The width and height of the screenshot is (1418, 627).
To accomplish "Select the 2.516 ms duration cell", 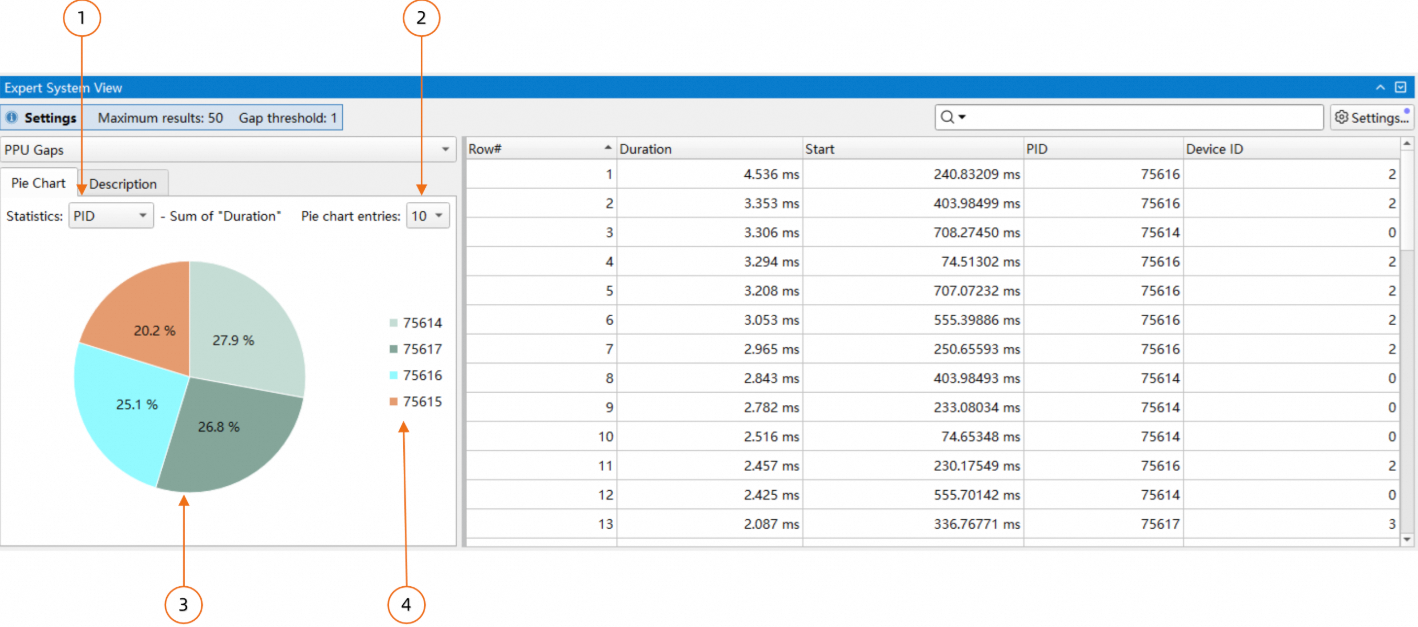I will point(709,436).
